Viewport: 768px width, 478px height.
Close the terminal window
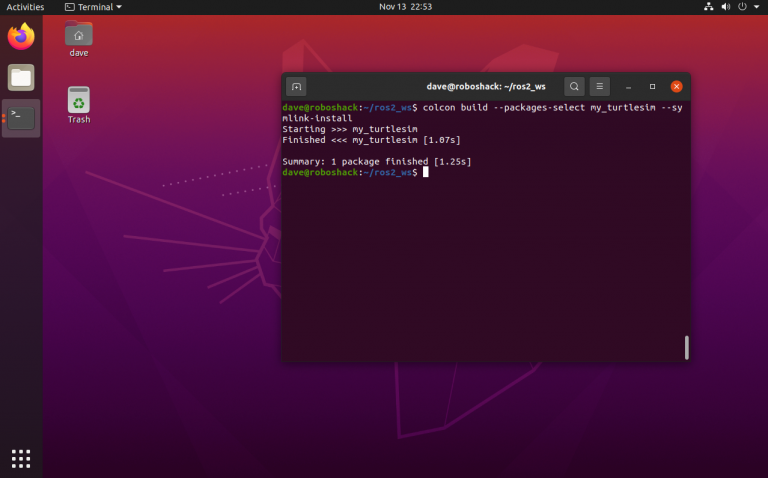(x=677, y=87)
